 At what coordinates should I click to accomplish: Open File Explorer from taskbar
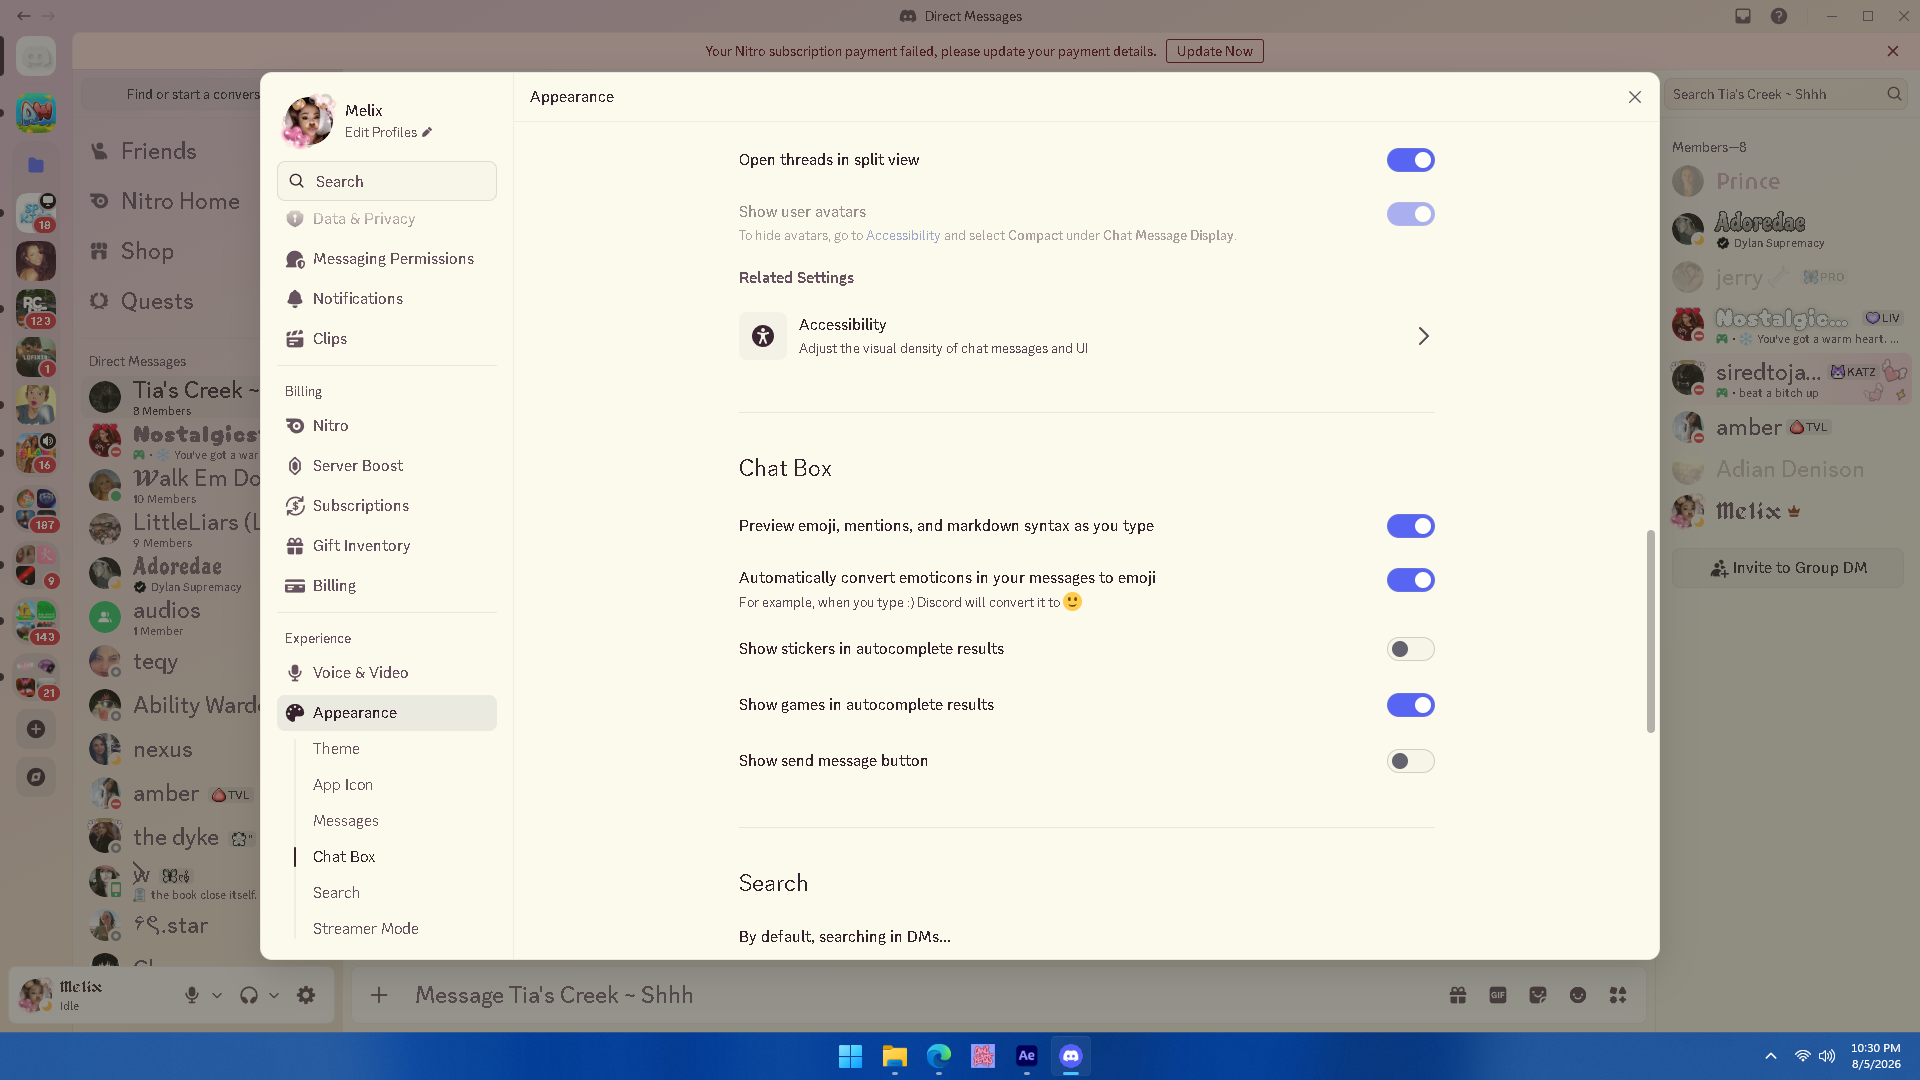tap(894, 1056)
